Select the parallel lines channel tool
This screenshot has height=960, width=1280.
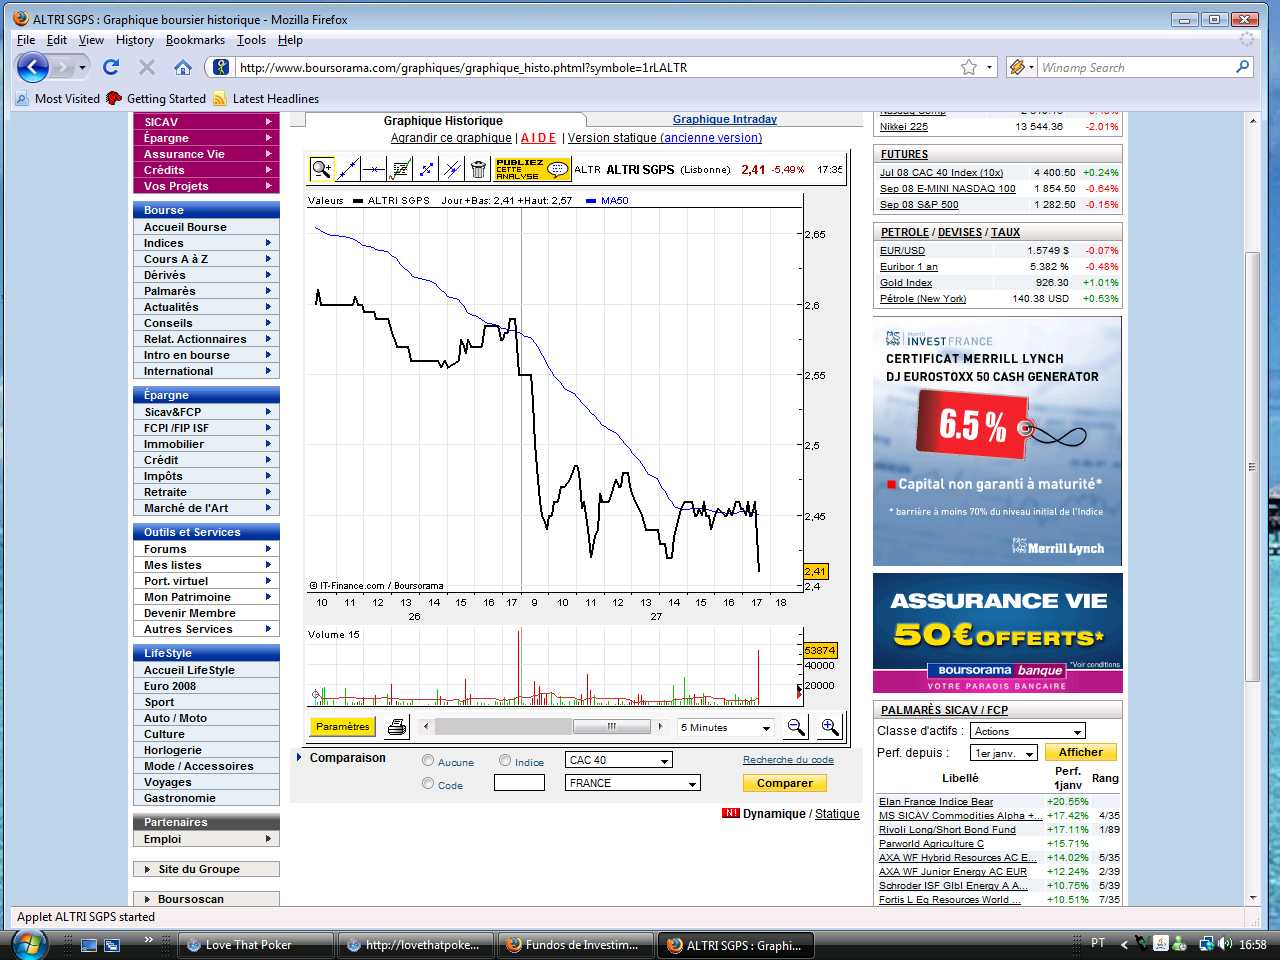coord(452,169)
